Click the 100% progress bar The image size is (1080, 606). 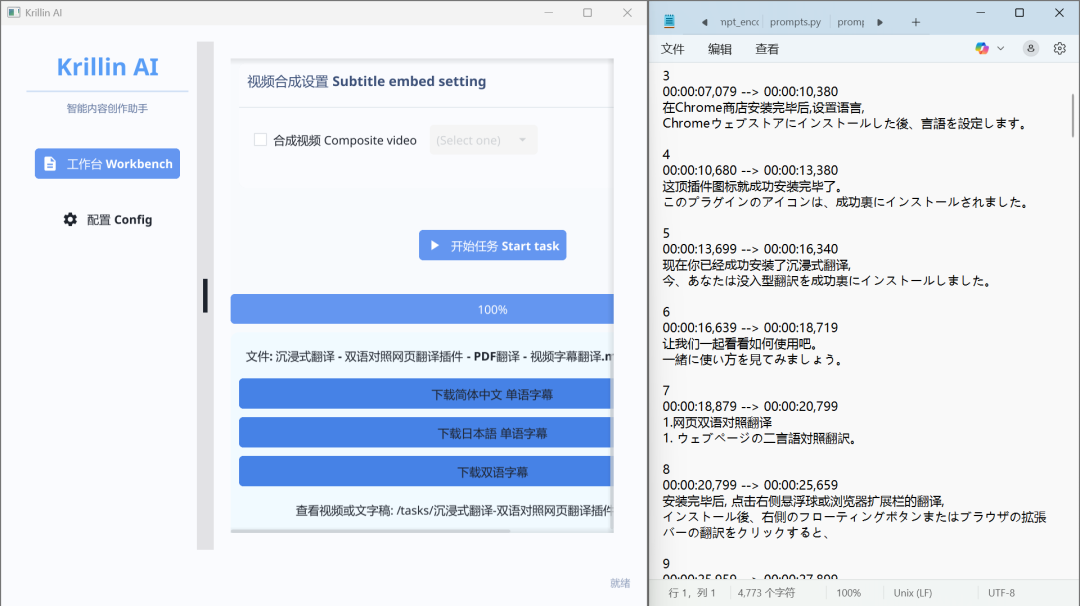point(422,310)
